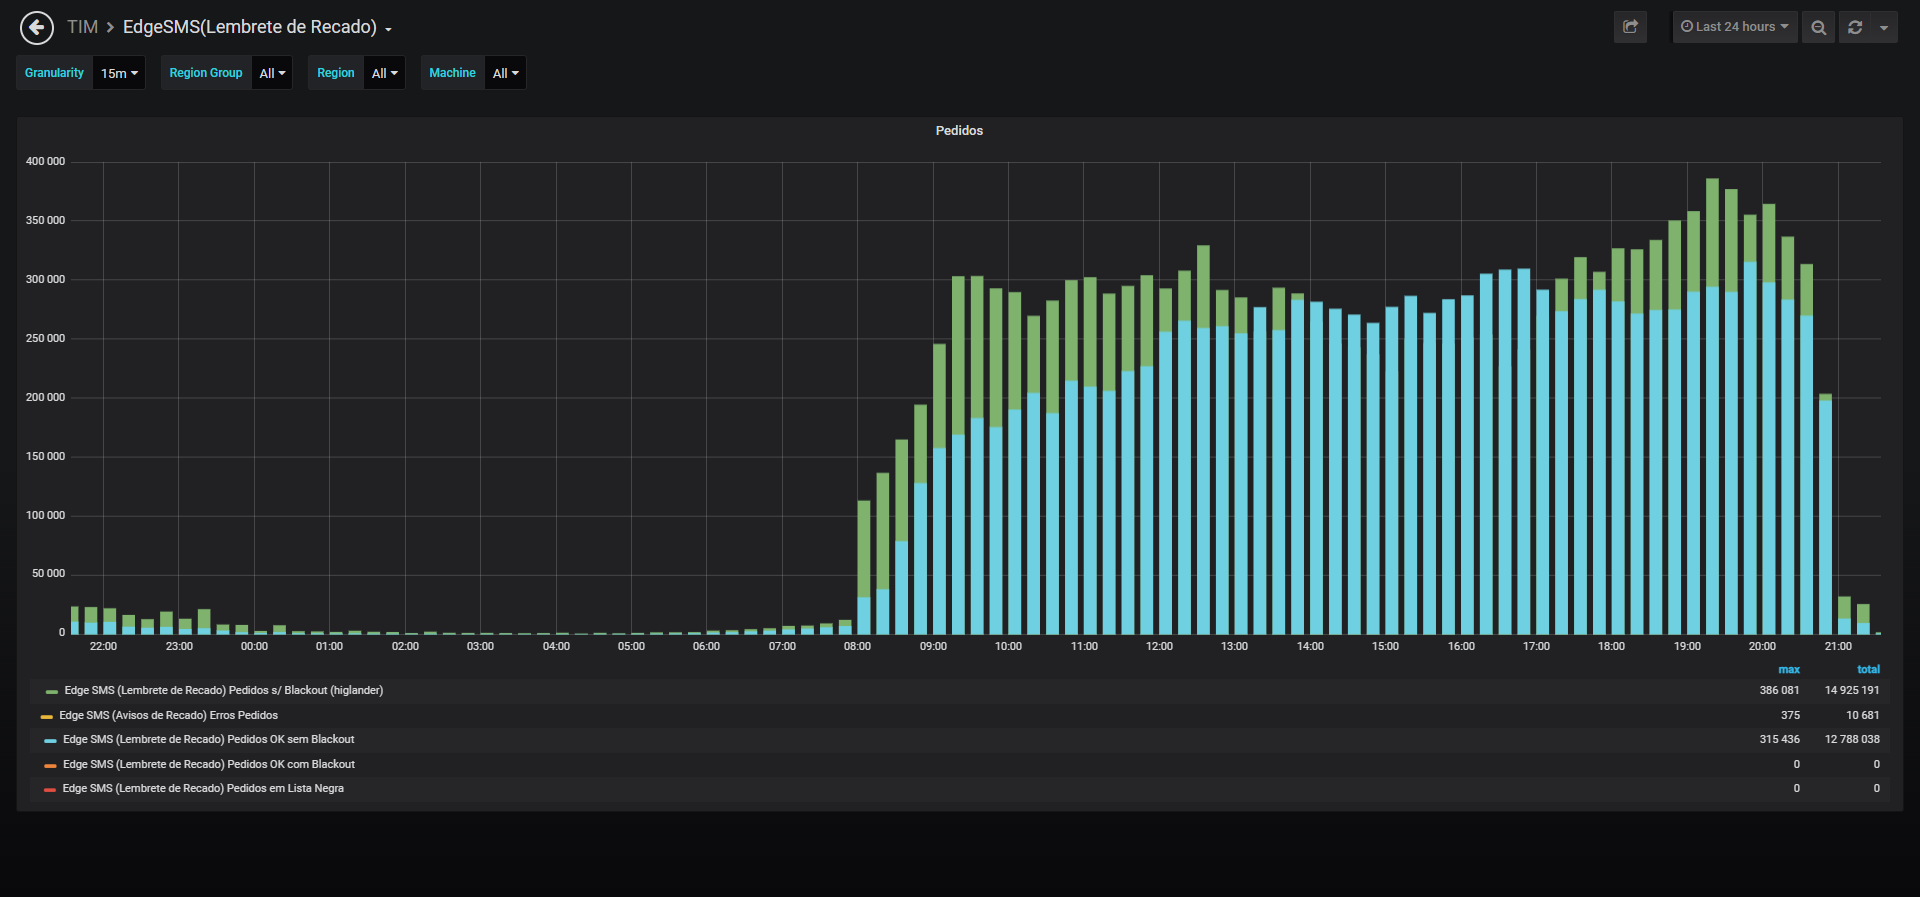Open the Granularity 15m dropdown
This screenshot has width=1920, height=897.
119,73
